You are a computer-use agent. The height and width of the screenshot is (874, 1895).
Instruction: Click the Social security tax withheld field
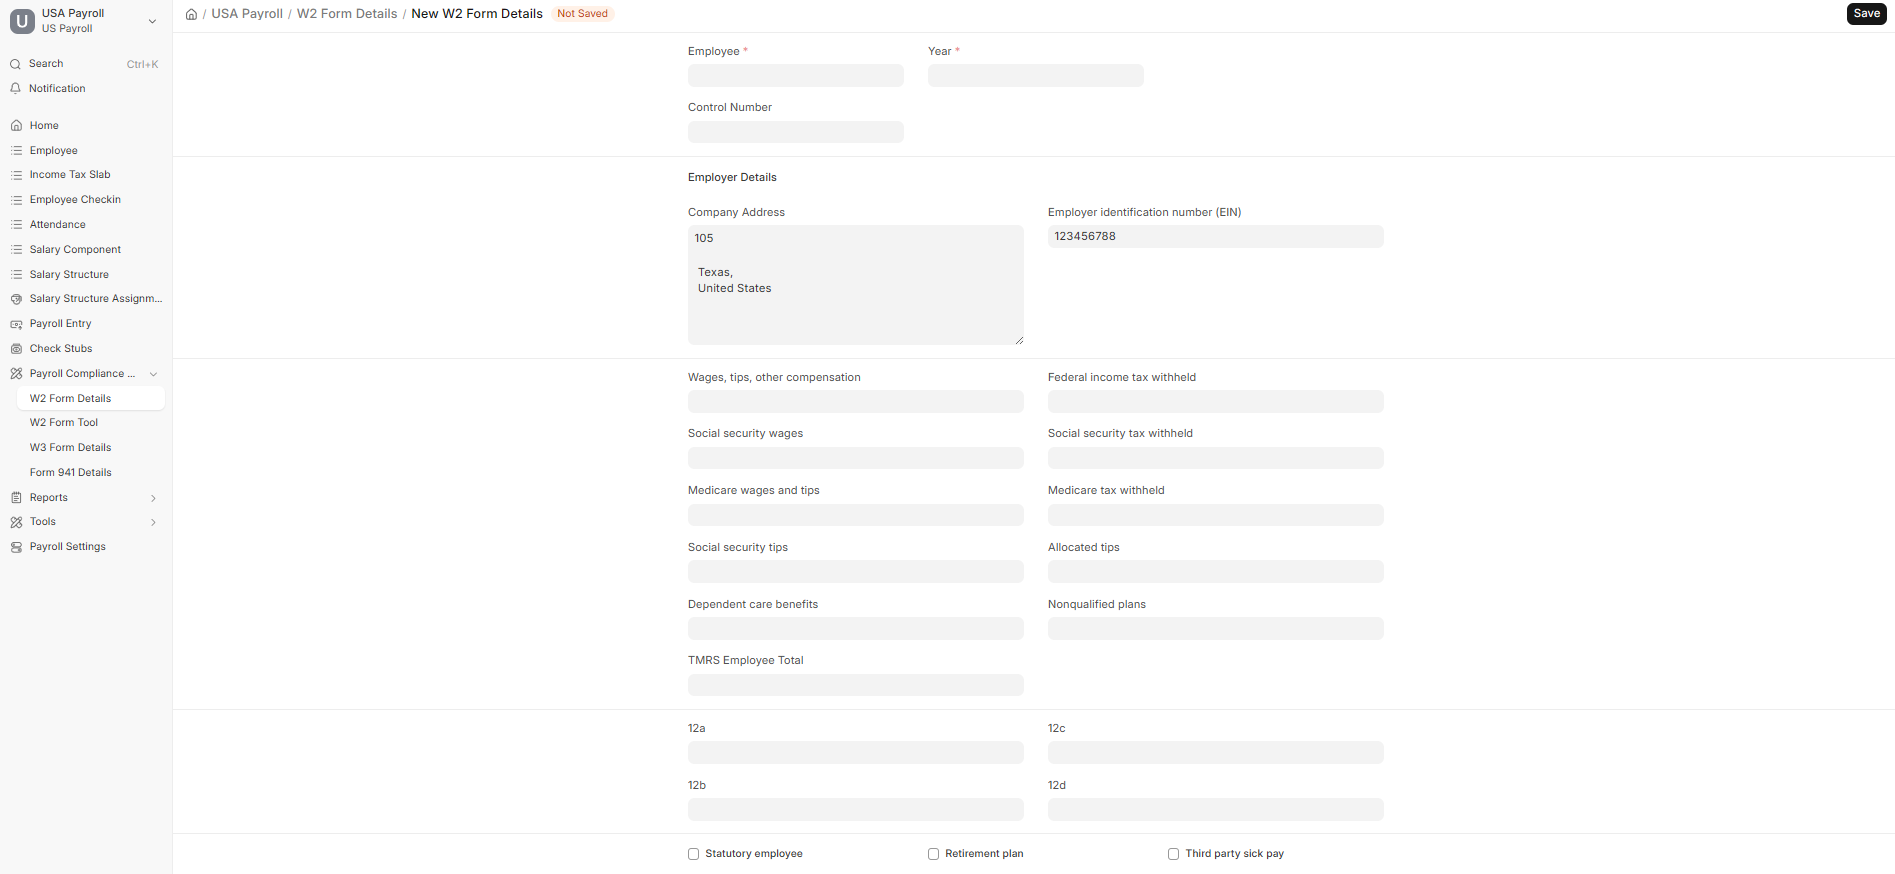click(1216, 458)
